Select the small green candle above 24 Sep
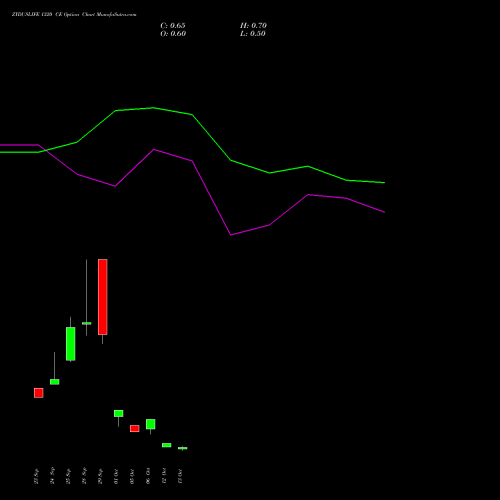 [55, 382]
